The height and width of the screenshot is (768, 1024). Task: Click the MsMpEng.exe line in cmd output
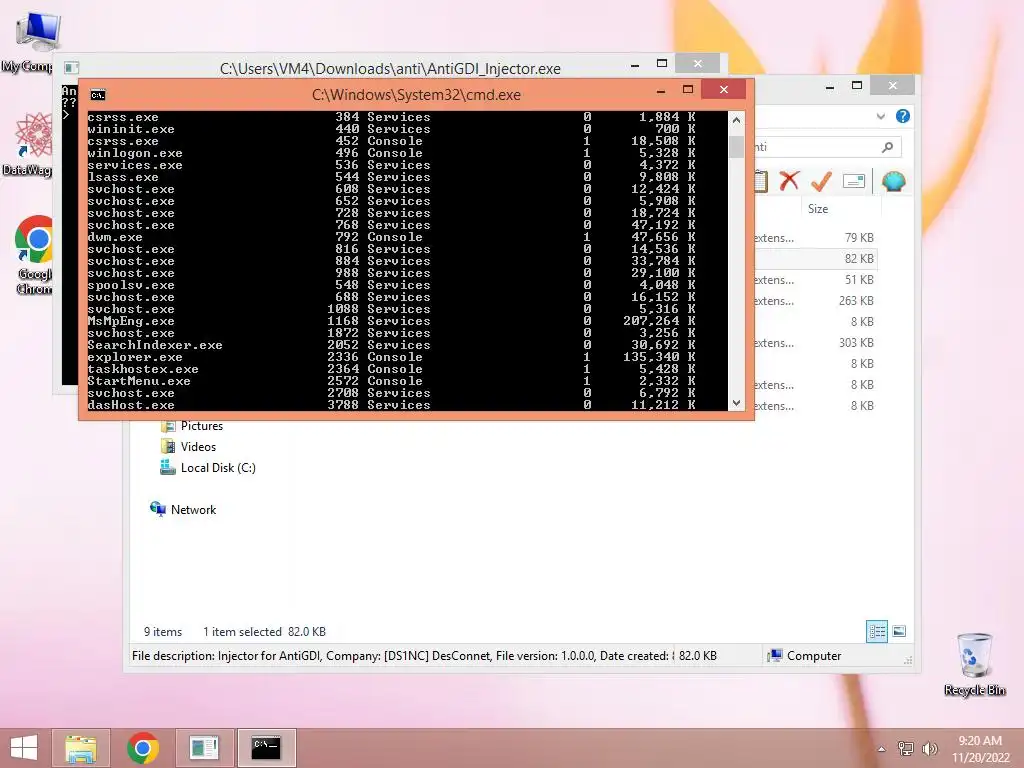[392, 321]
